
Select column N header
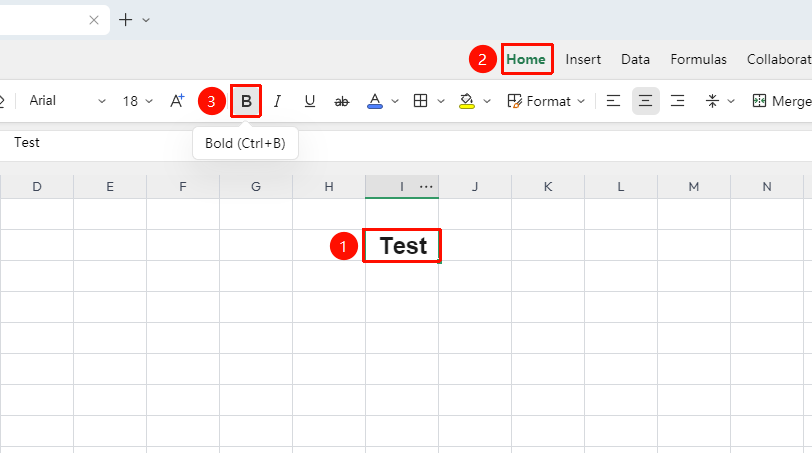click(x=767, y=187)
